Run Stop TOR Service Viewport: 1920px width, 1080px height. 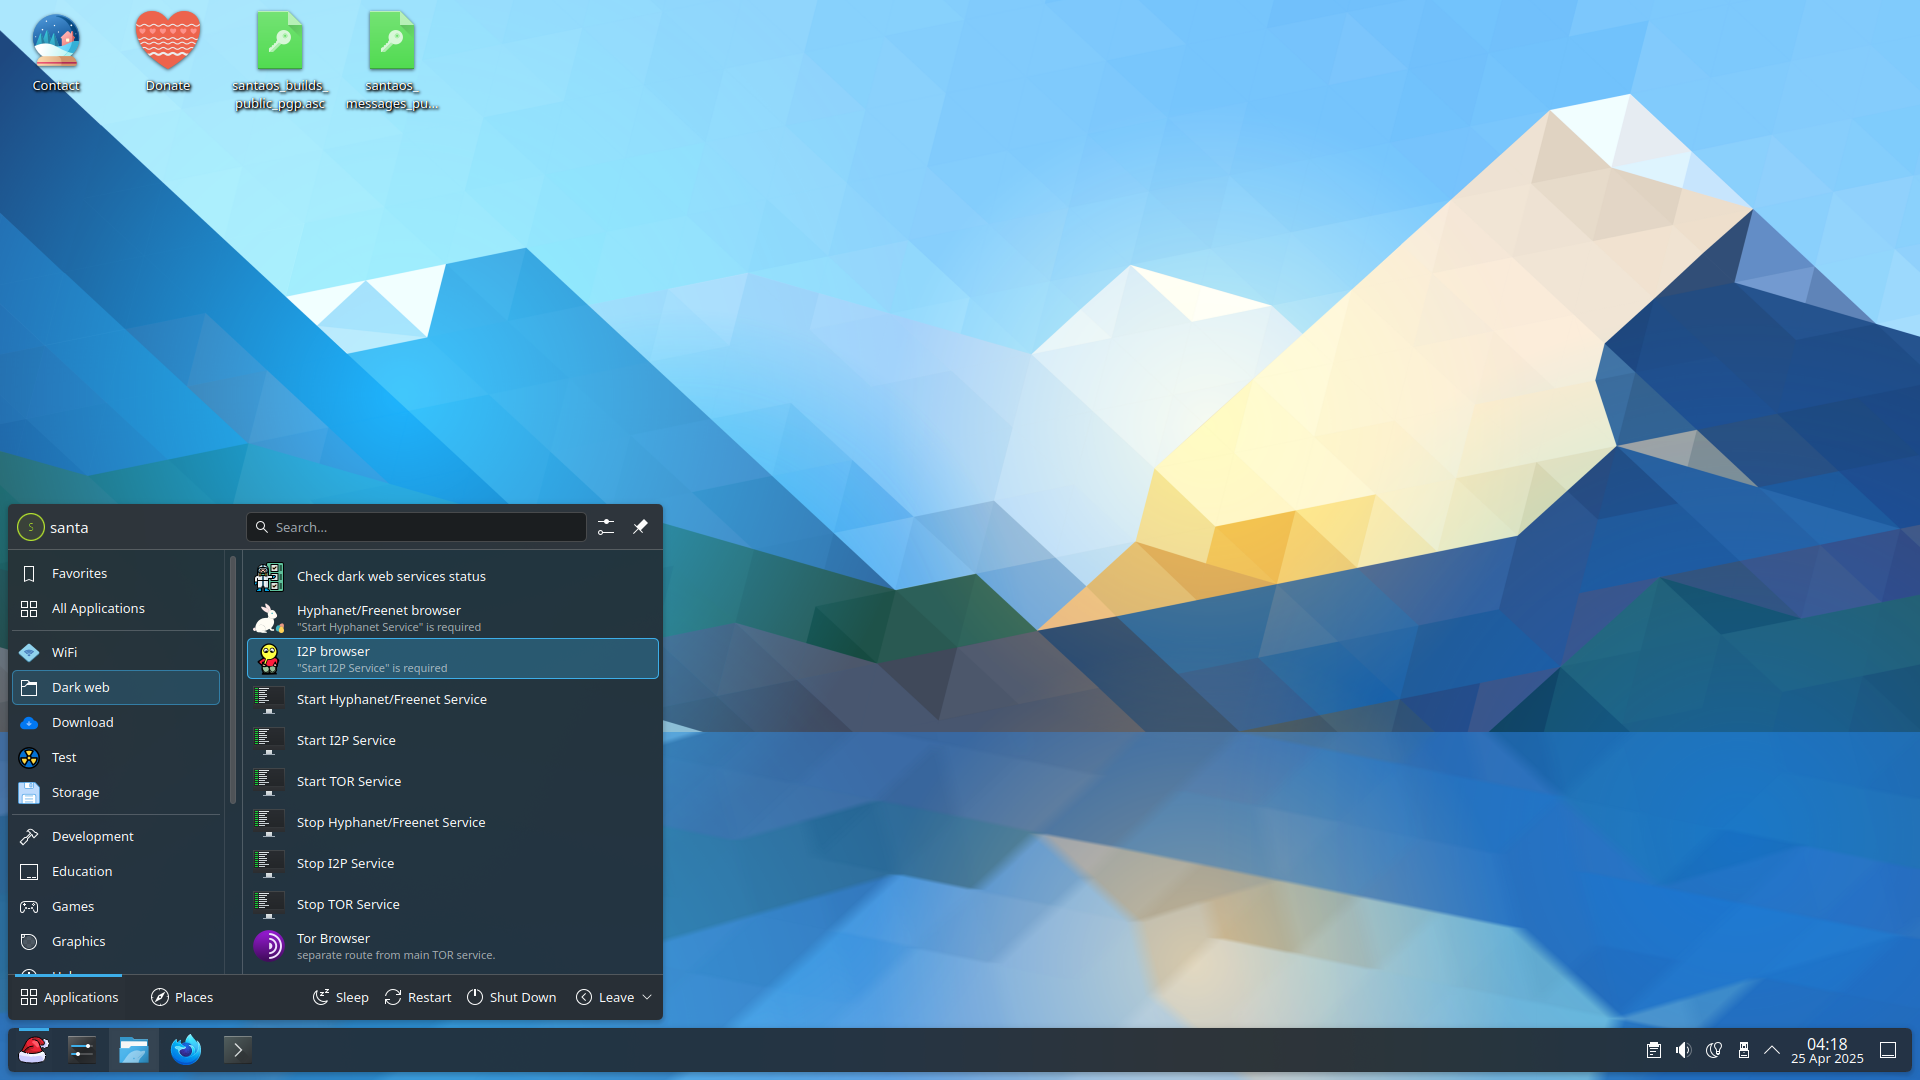click(x=453, y=904)
